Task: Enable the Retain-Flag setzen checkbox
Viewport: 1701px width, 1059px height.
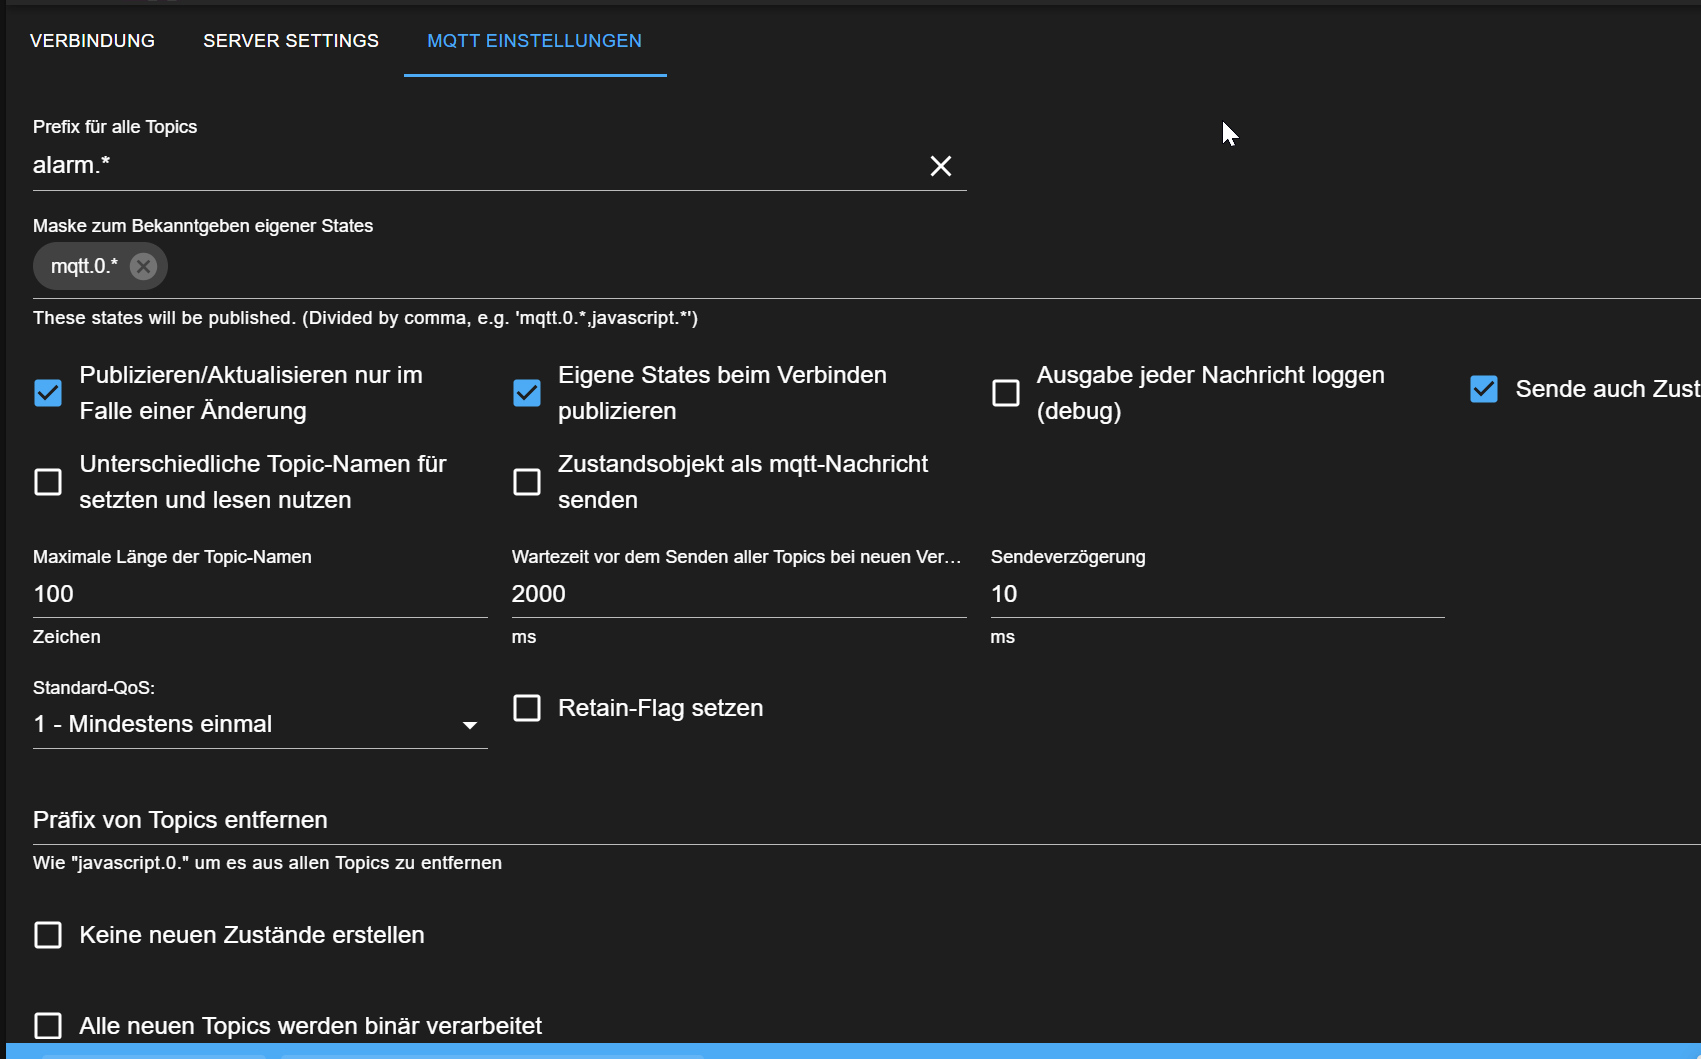Action: (527, 708)
